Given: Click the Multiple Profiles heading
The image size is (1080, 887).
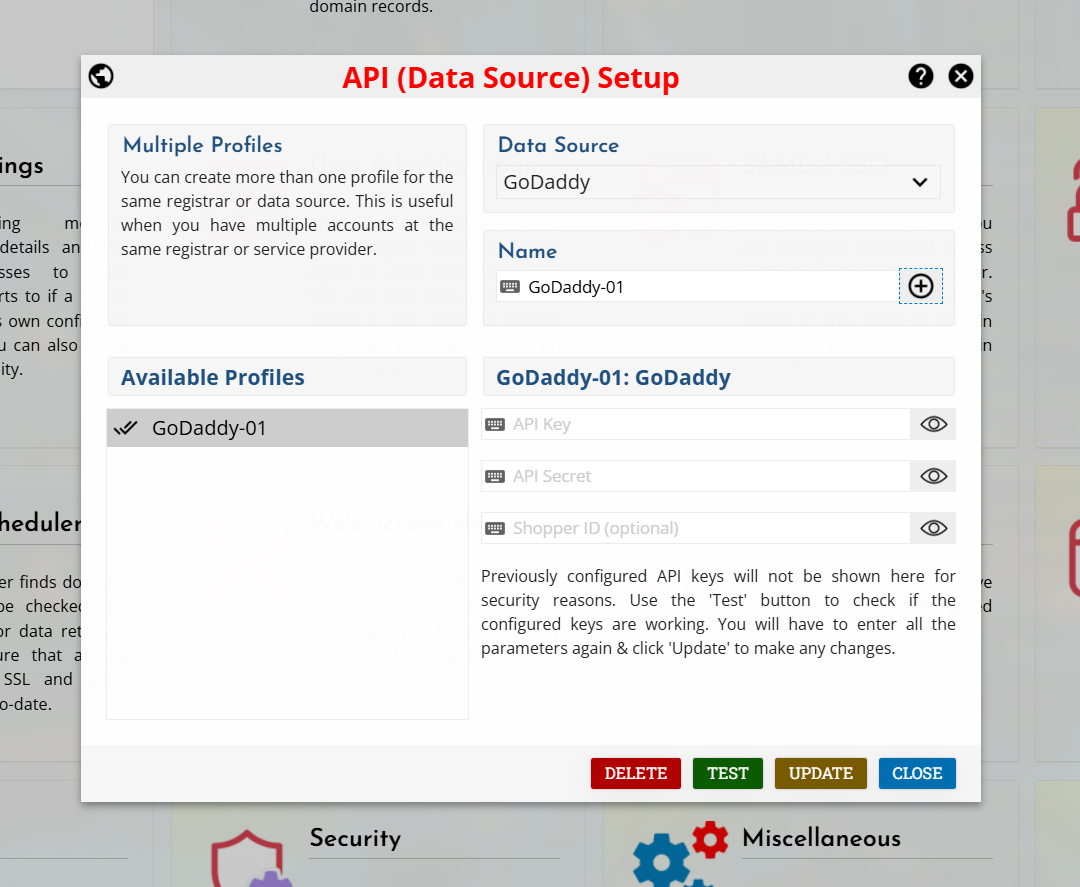Looking at the screenshot, I should coord(202,145).
